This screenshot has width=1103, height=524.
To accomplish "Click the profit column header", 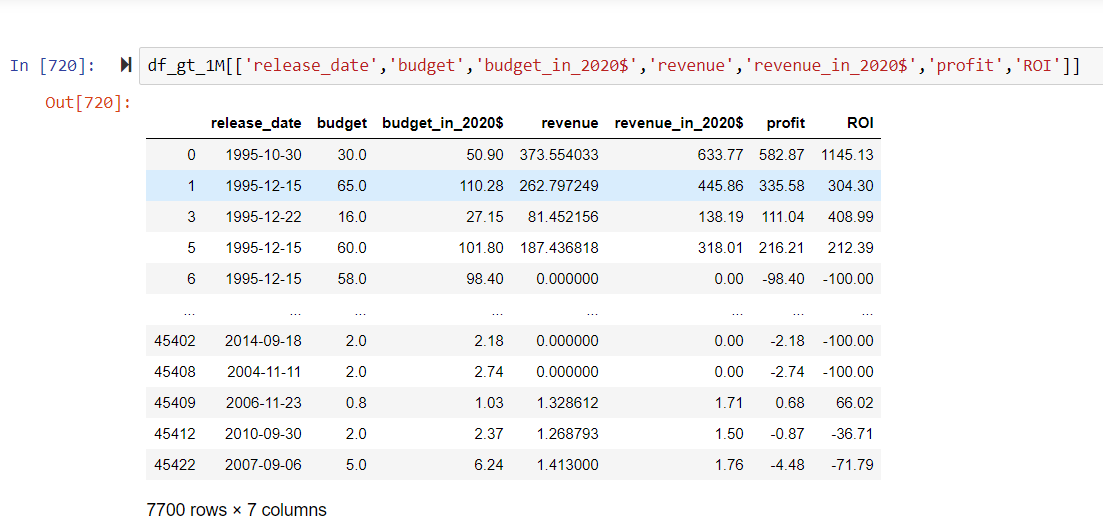I will click(x=786, y=123).
